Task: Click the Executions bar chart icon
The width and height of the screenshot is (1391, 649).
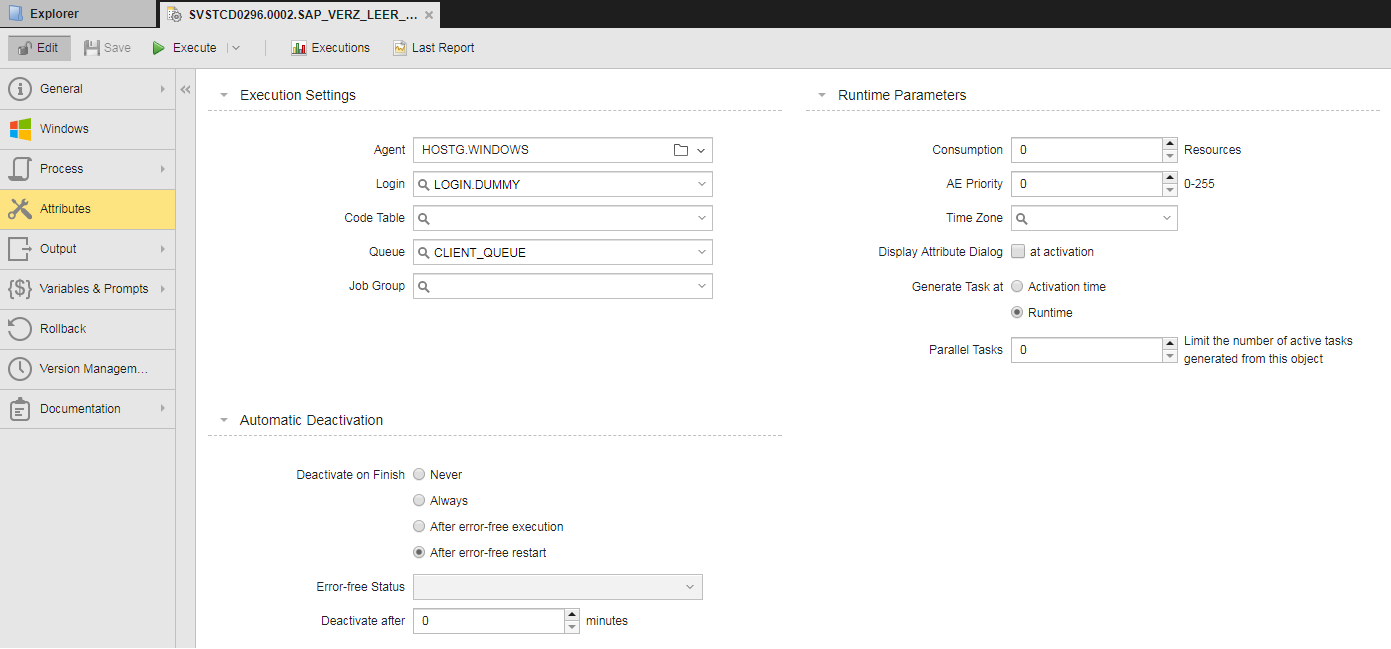Action: (x=298, y=48)
